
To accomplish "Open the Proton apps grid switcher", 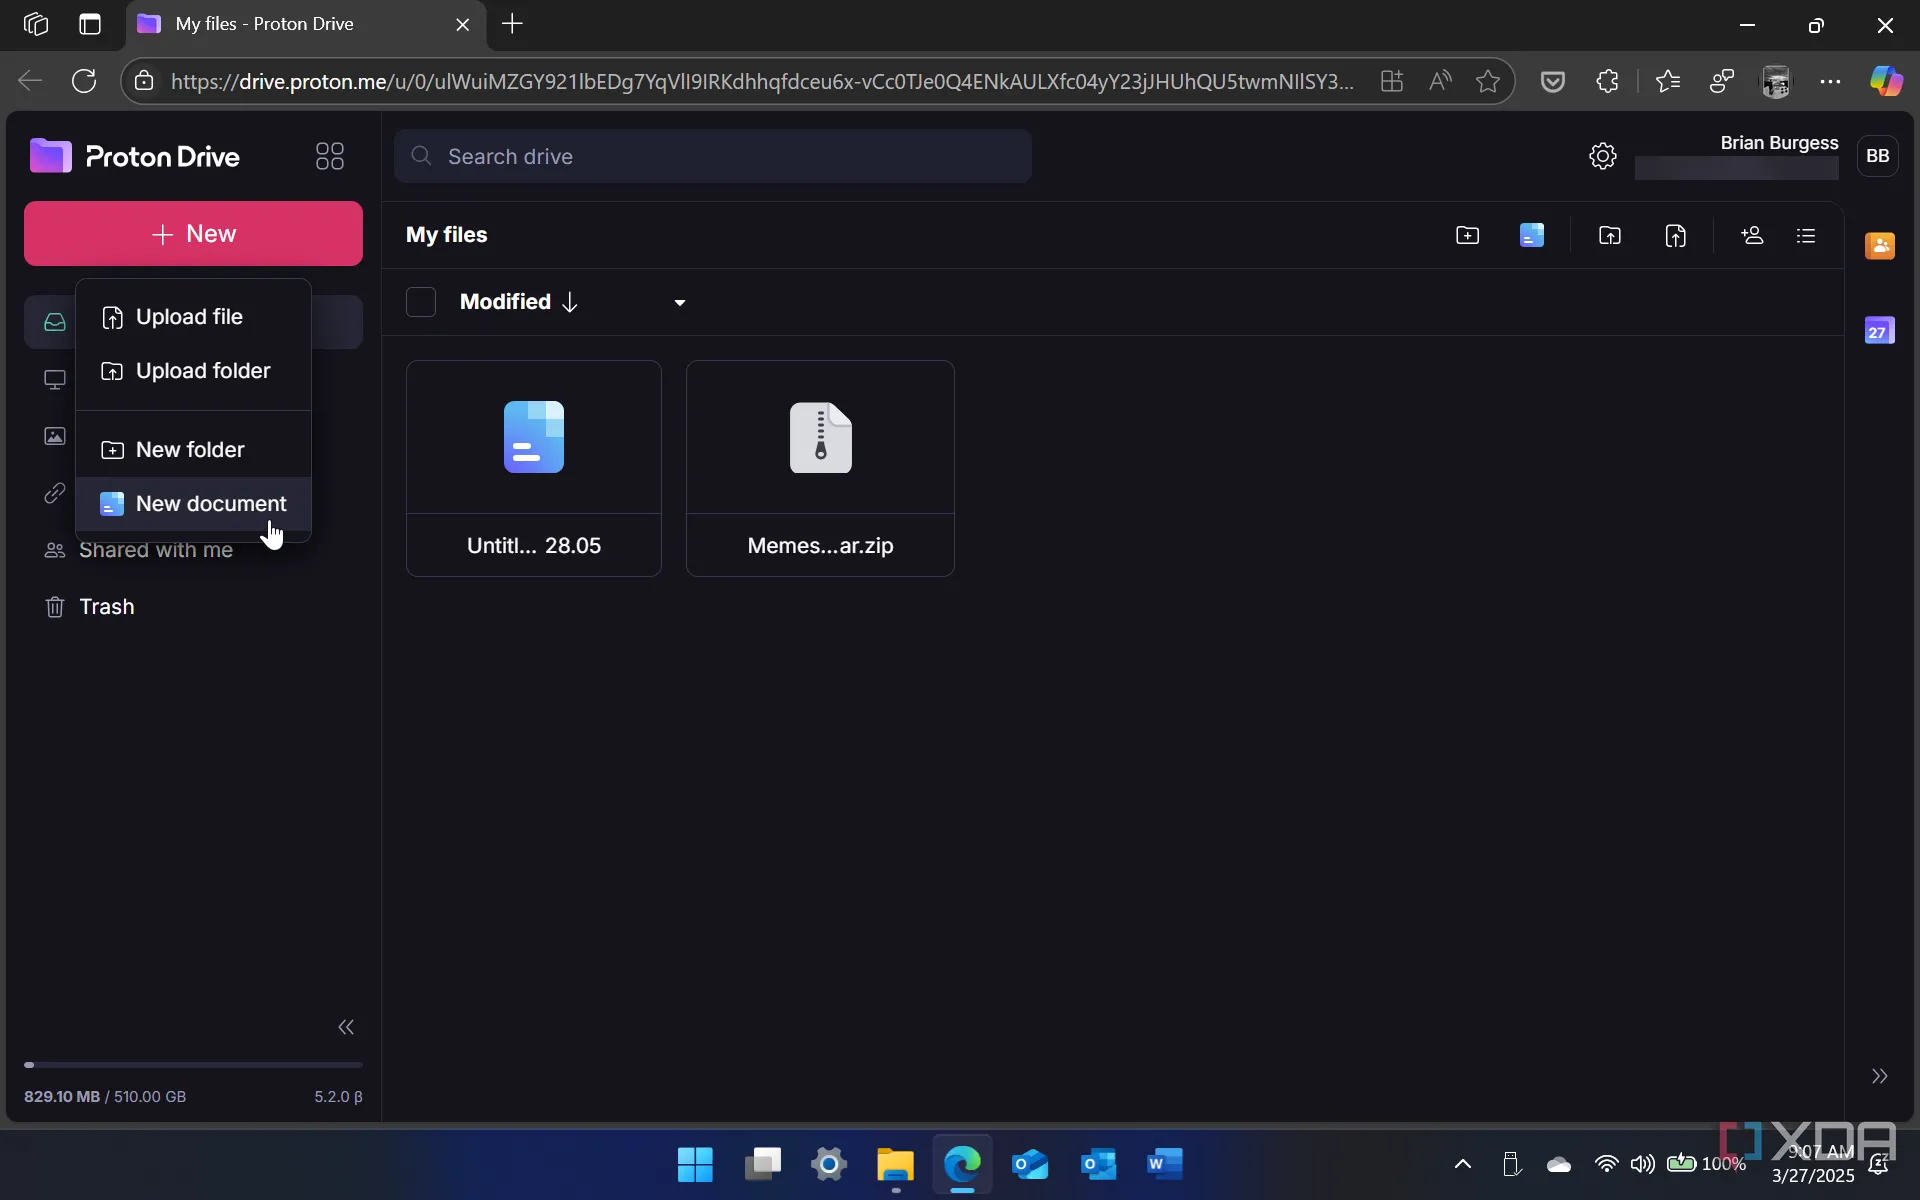I will pos(330,156).
